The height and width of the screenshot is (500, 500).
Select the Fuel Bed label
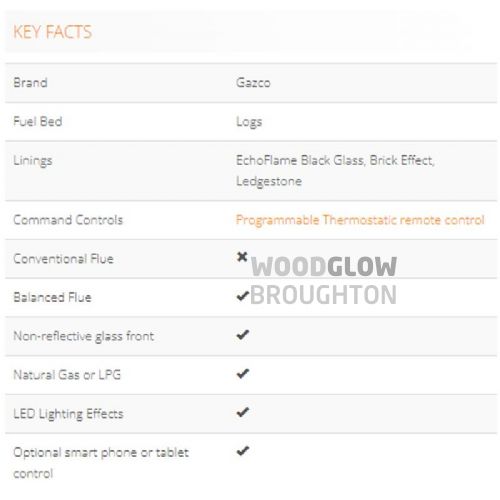click(x=38, y=121)
